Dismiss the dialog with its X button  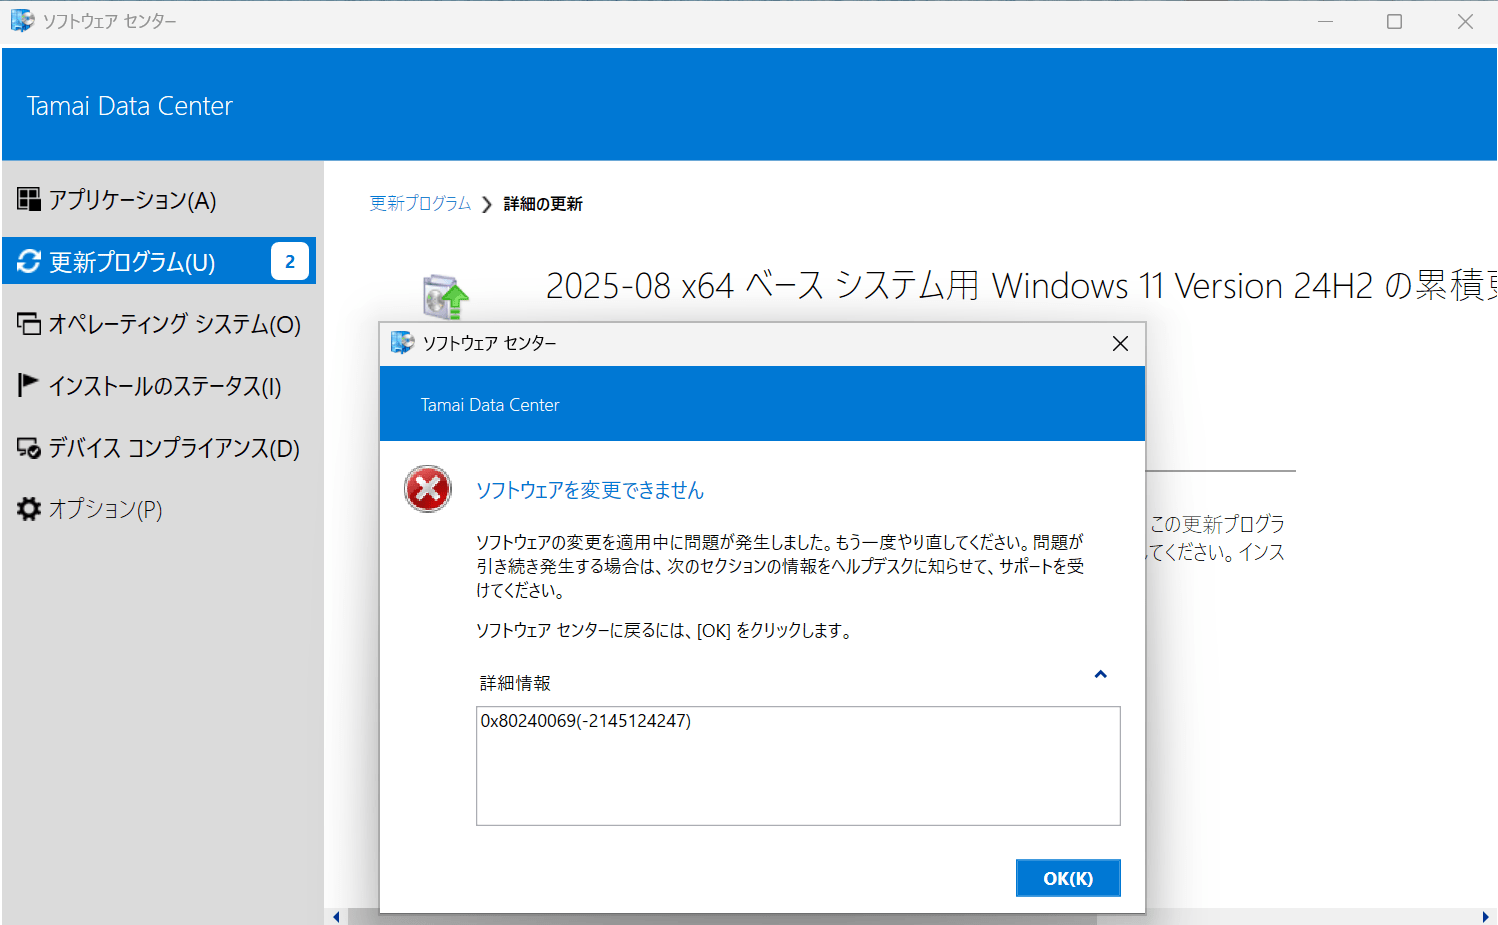[x=1119, y=343]
